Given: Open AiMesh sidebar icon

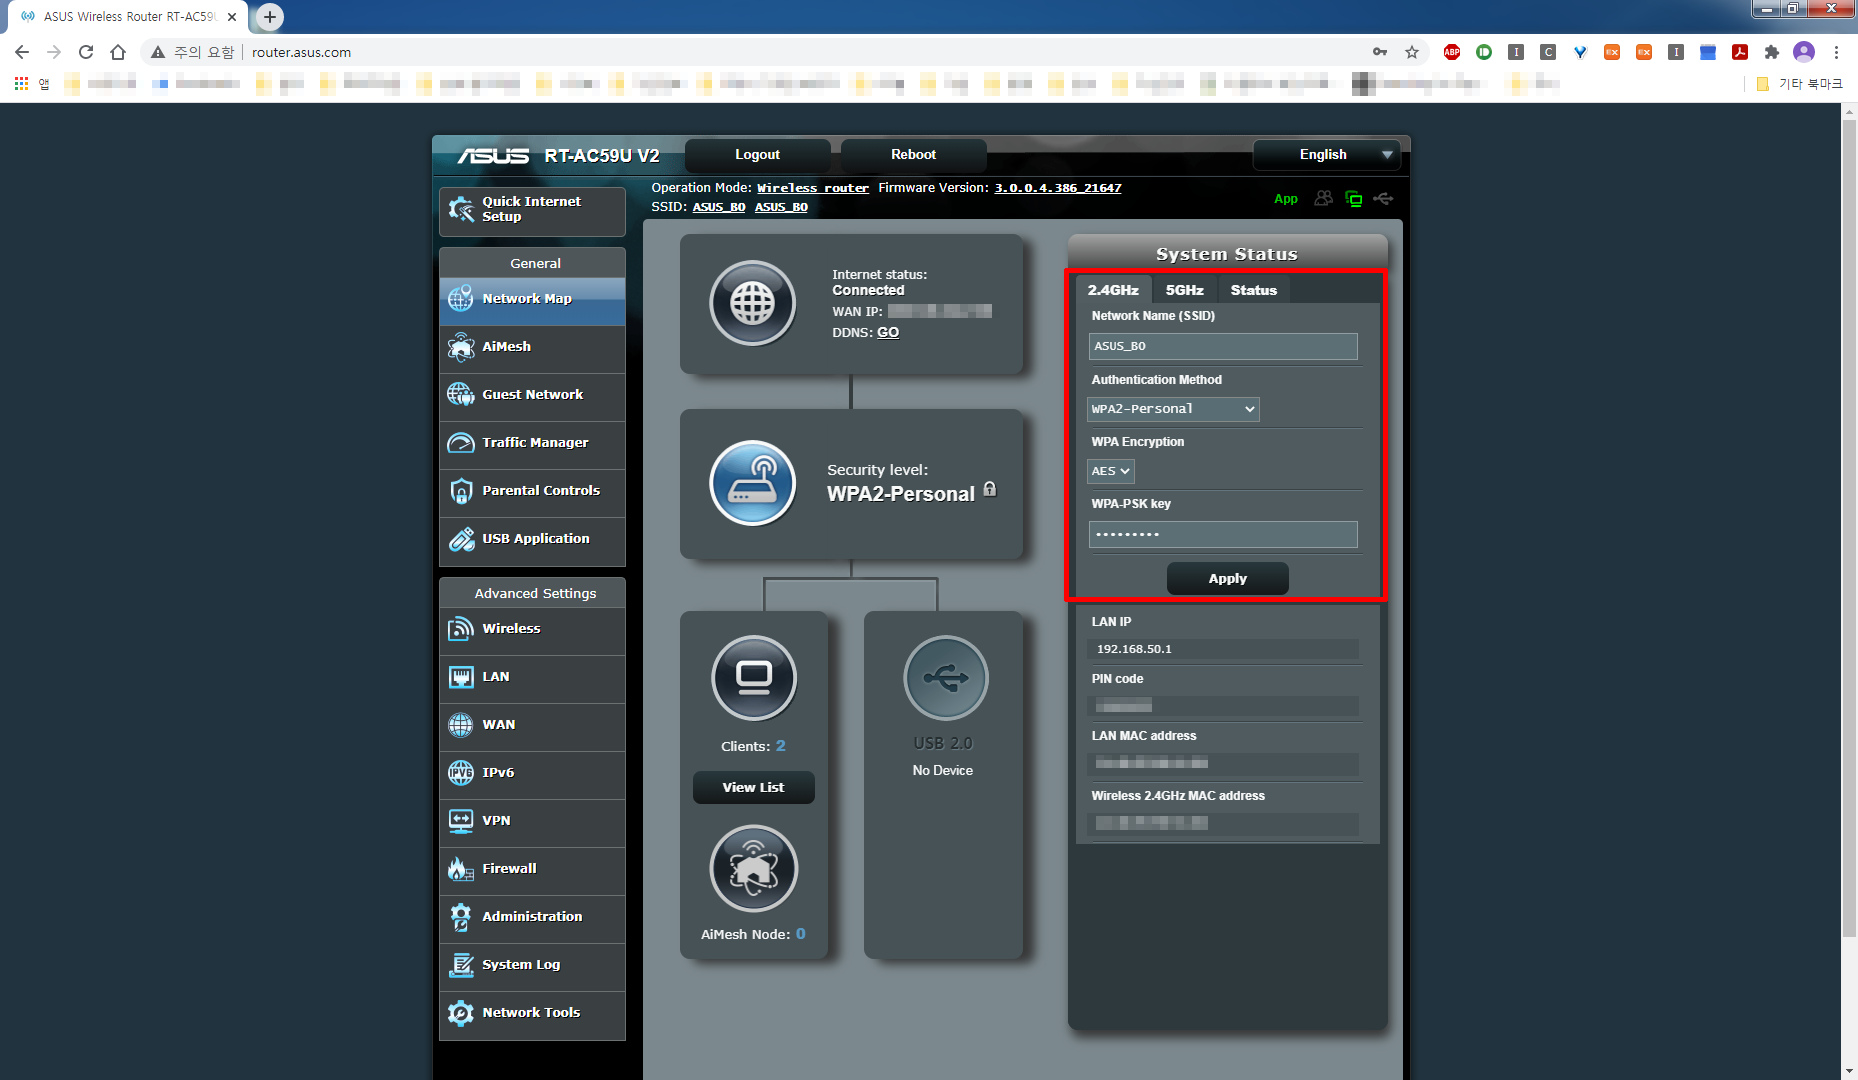Looking at the screenshot, I should [x=461, y=346].
